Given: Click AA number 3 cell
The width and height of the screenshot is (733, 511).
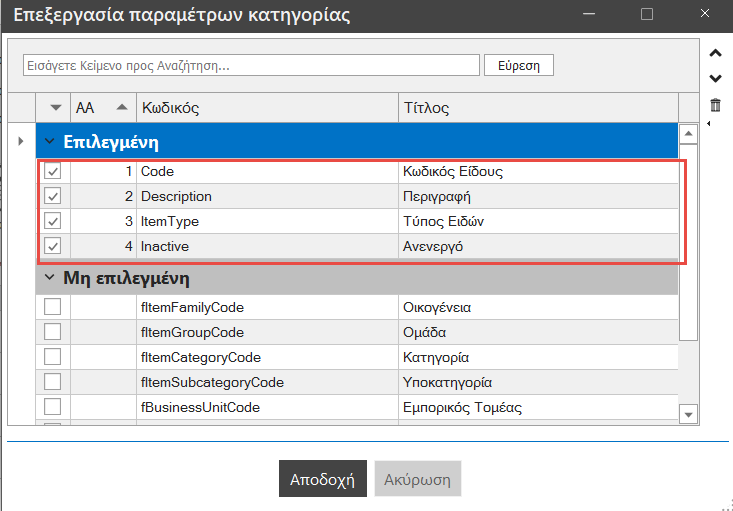Looking at the screenshot, I should 103,221.
